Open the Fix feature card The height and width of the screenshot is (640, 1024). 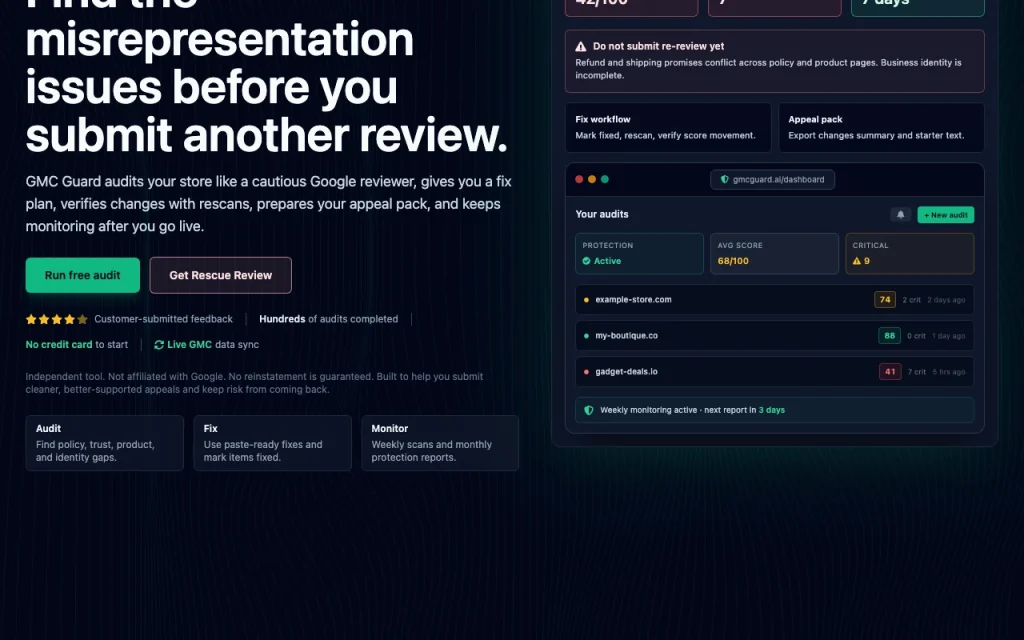click(x=272, y=443)
